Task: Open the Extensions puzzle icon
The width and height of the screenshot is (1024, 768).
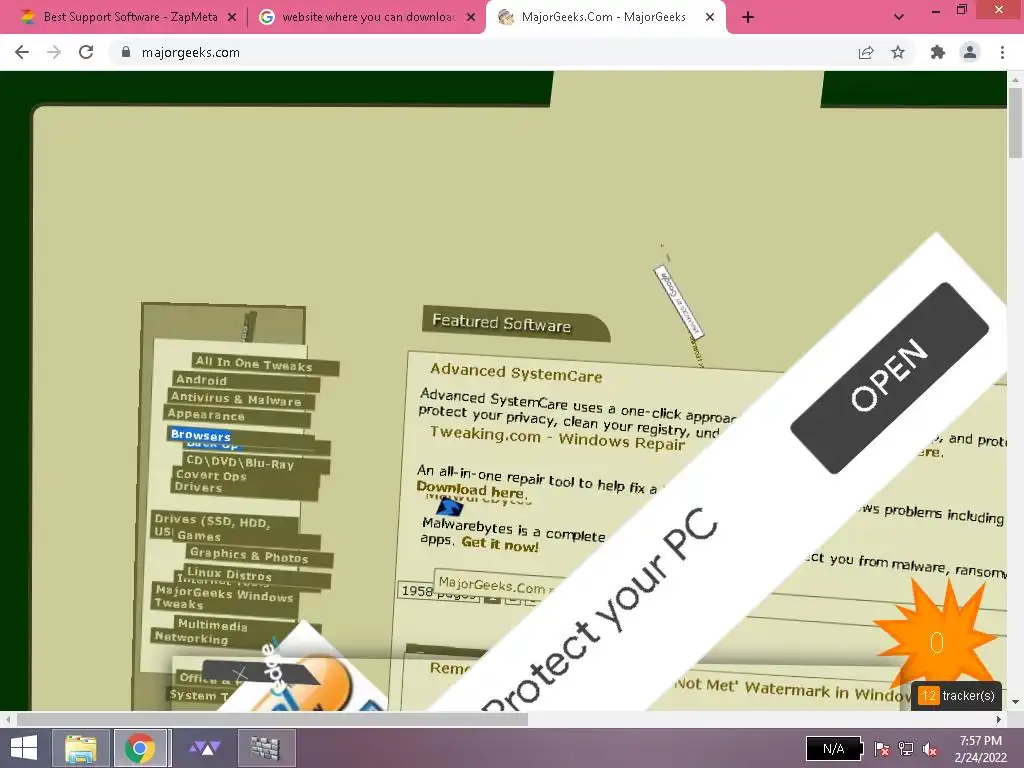Action: click(938, 52)
